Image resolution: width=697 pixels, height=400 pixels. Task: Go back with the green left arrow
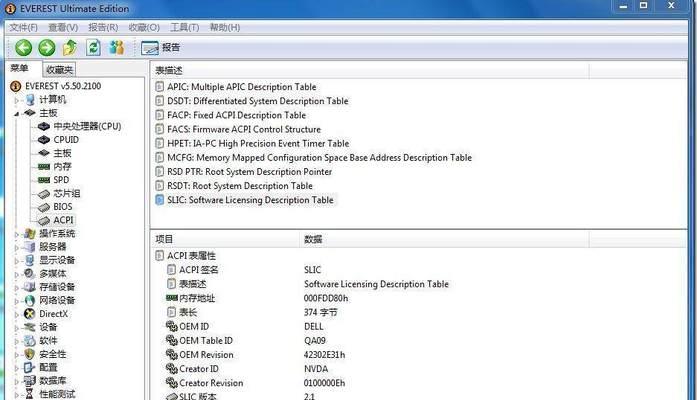click(x=24, y=48)
